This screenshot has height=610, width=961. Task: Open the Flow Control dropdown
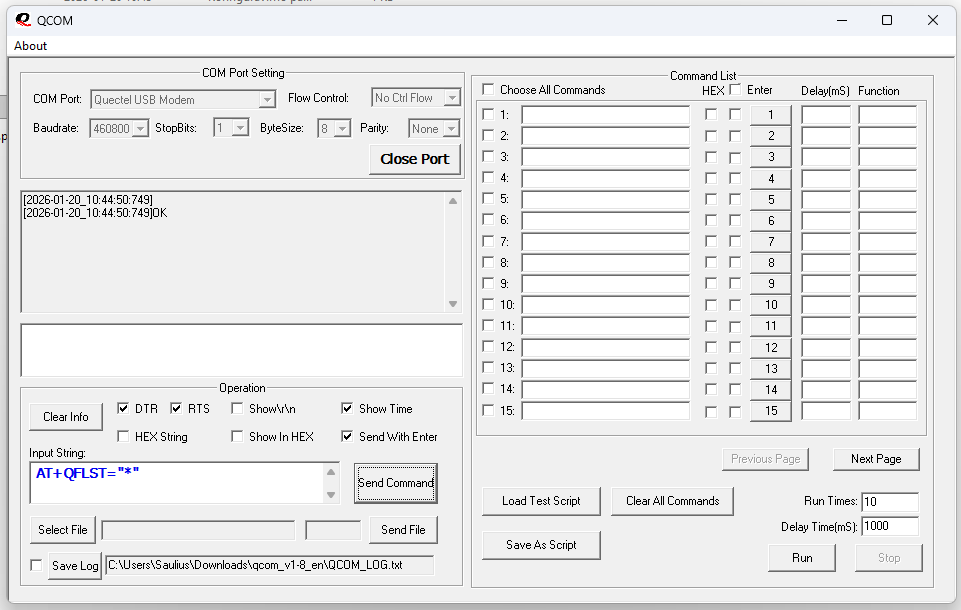451,98
